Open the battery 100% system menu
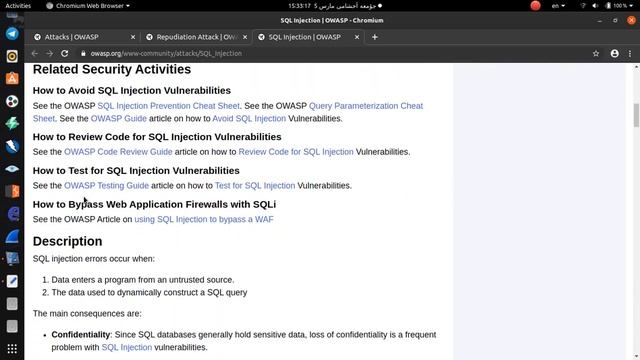 pyautogui.click(x=619, y=6)
